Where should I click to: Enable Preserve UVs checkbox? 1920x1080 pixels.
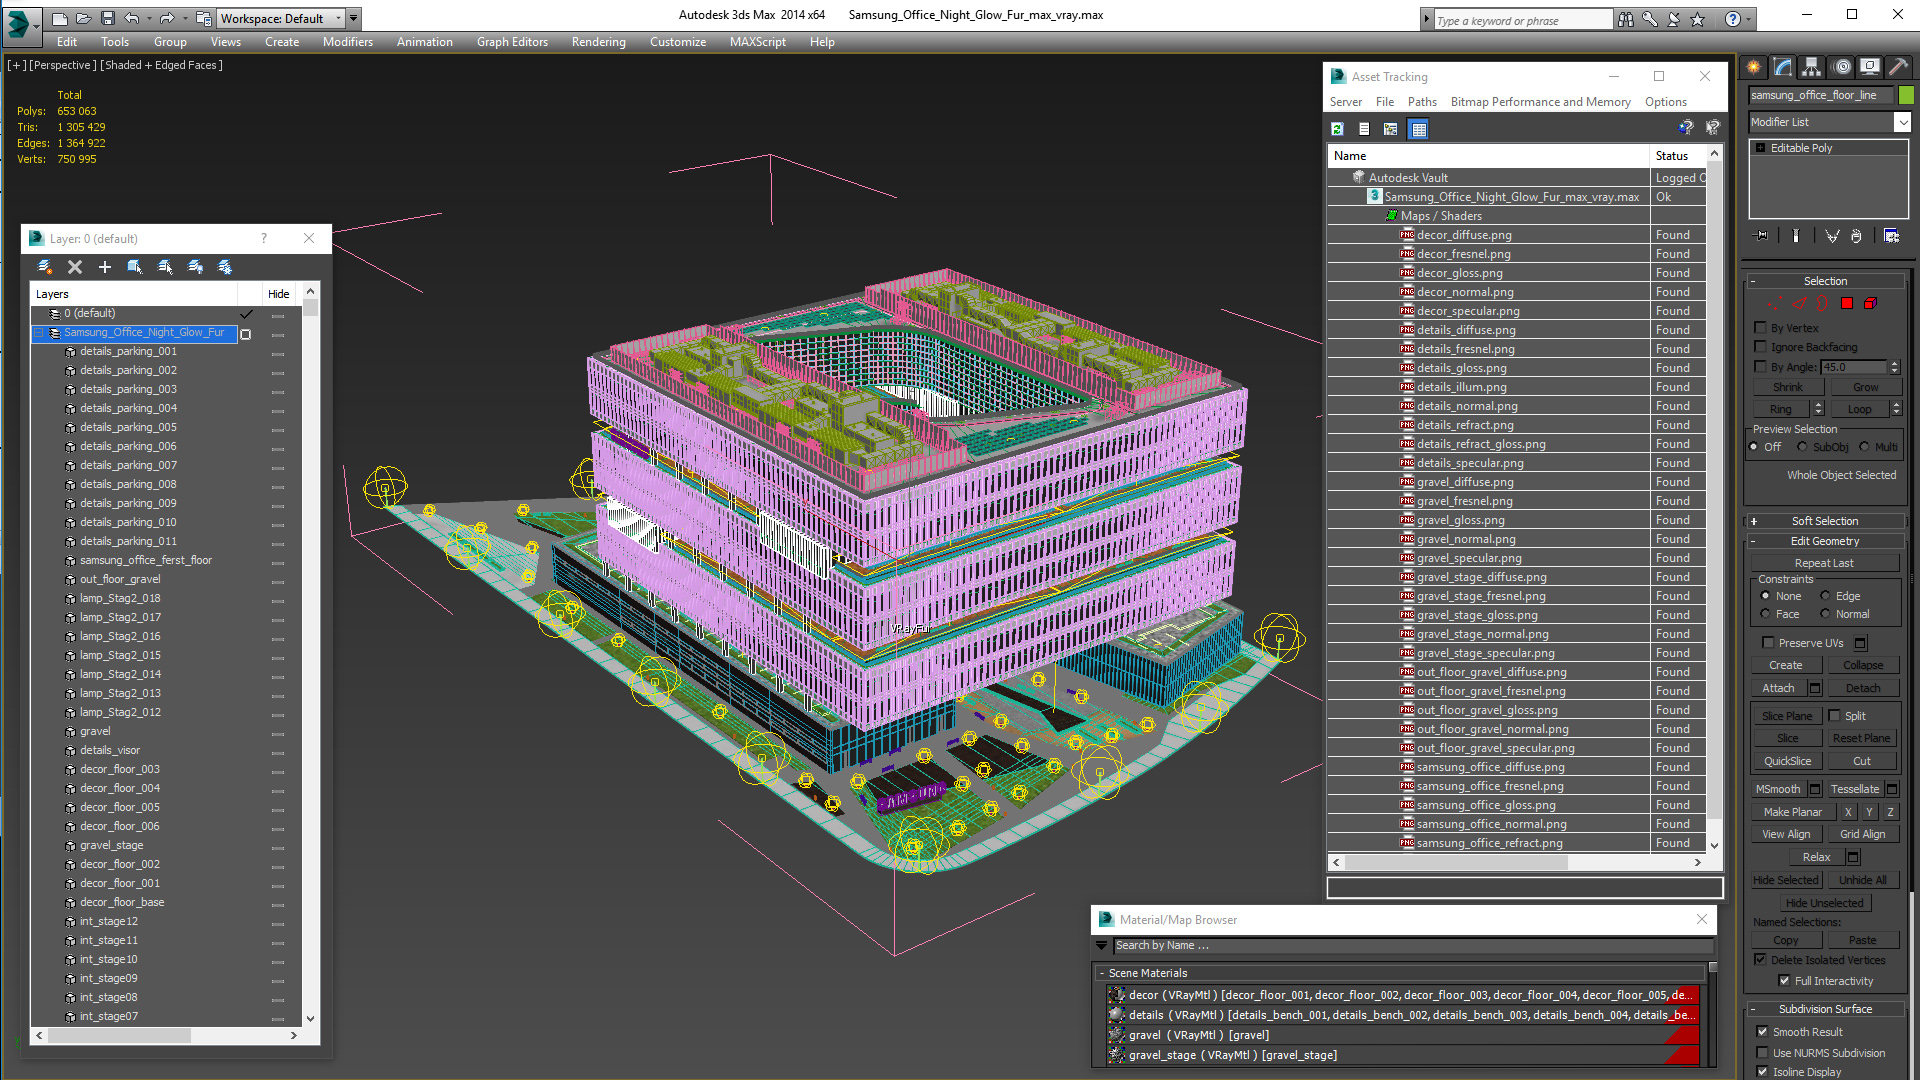tap(1768, 643)
